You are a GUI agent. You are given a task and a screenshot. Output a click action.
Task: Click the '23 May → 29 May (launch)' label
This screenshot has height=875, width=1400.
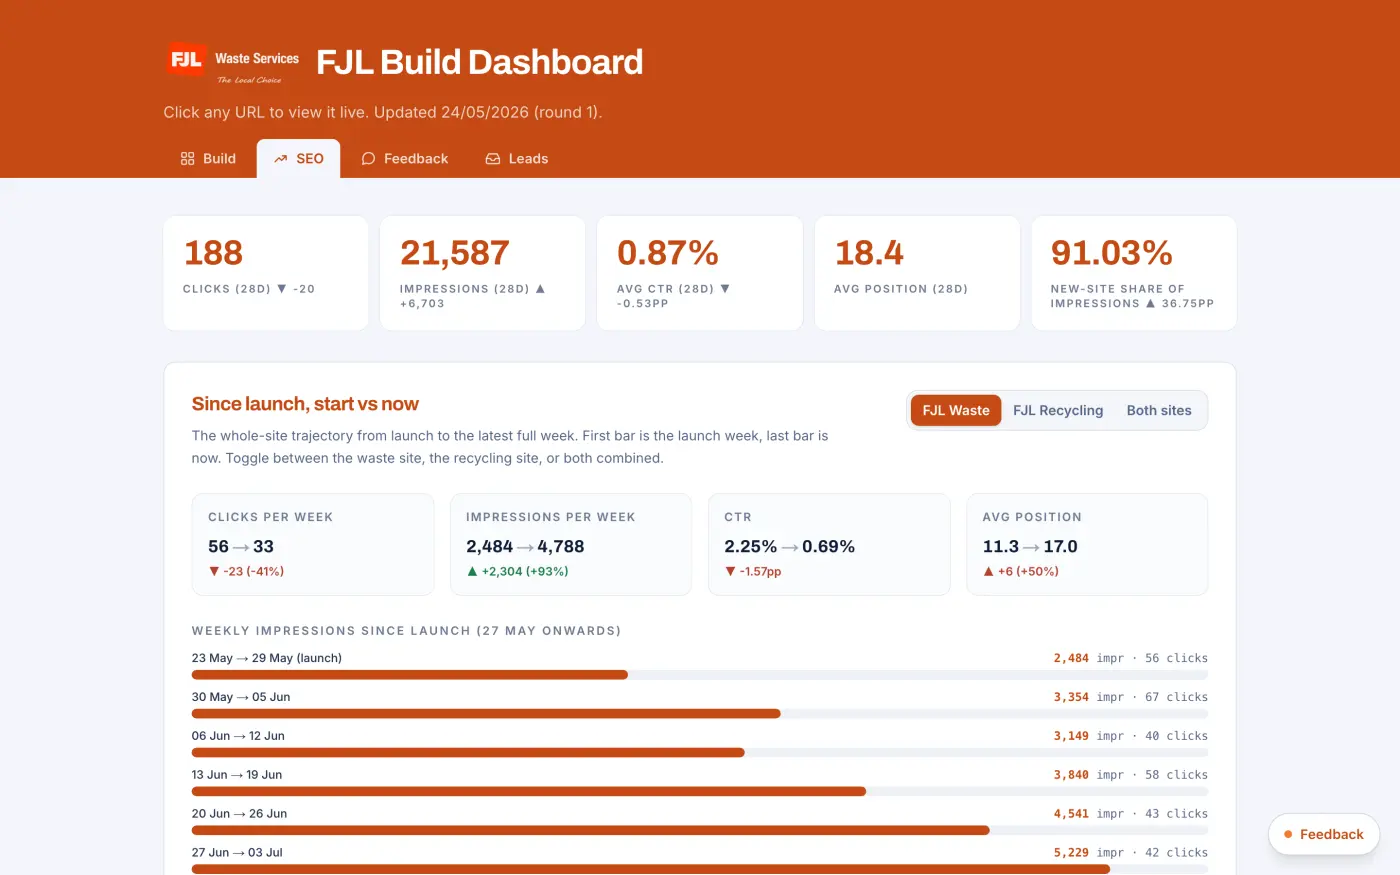pyautogui.click(x=267, y=658)
